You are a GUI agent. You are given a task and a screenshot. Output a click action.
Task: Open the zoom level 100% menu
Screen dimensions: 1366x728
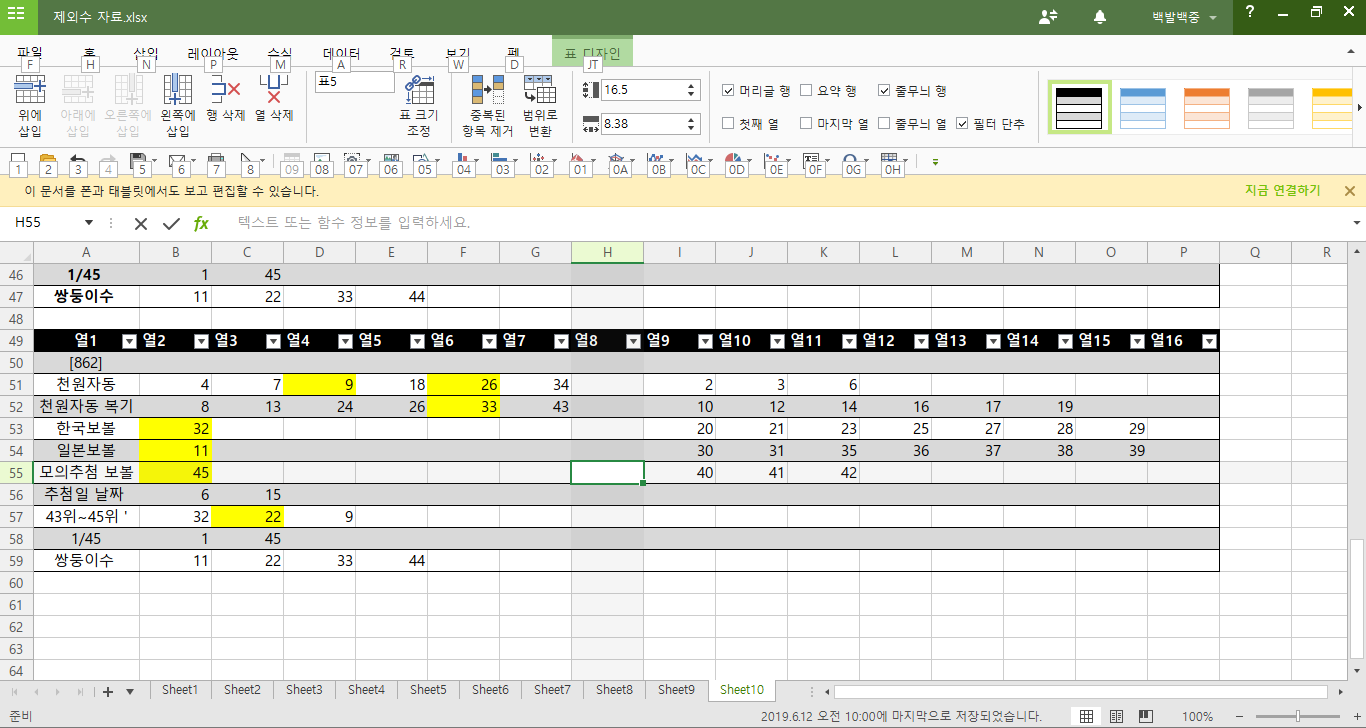1197,717
